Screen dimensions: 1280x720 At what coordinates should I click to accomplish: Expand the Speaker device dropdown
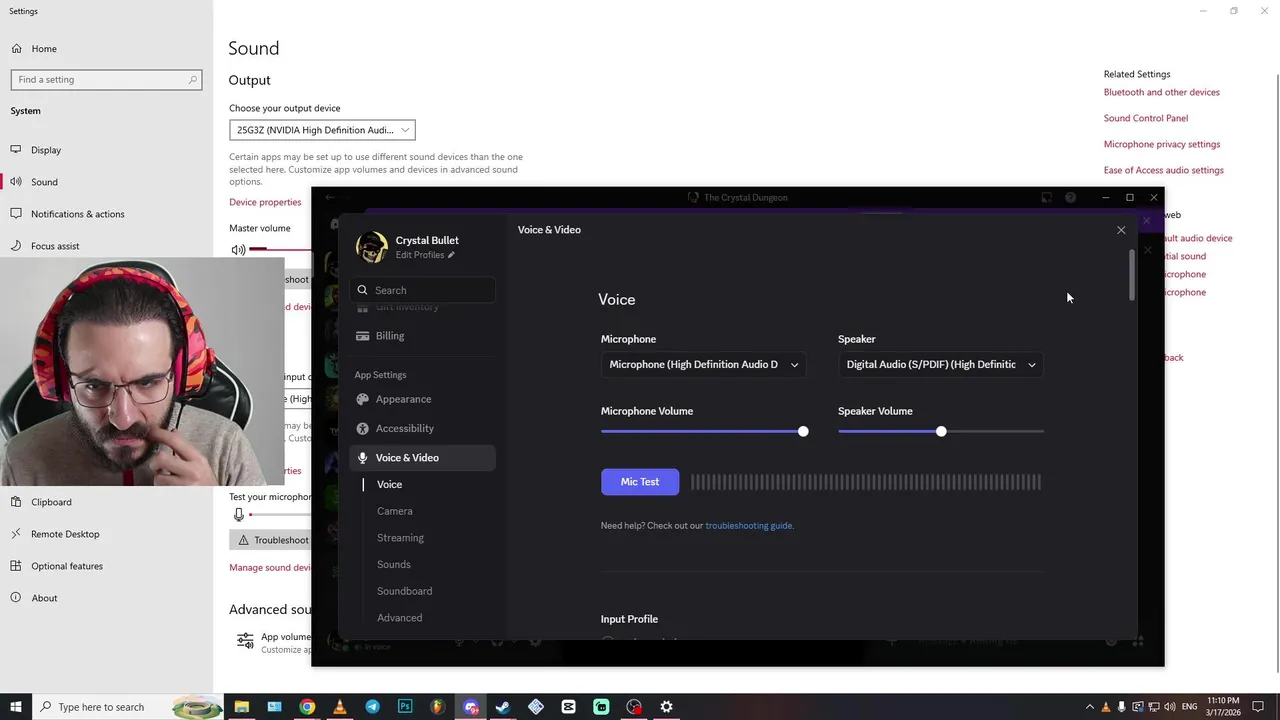[x=941, y=365]
